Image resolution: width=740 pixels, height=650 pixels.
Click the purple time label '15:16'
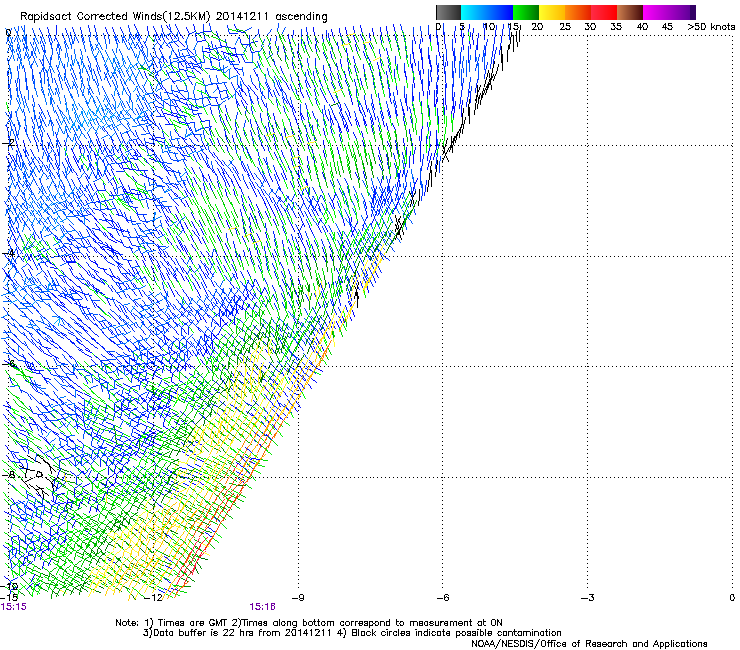pos(262,607)
